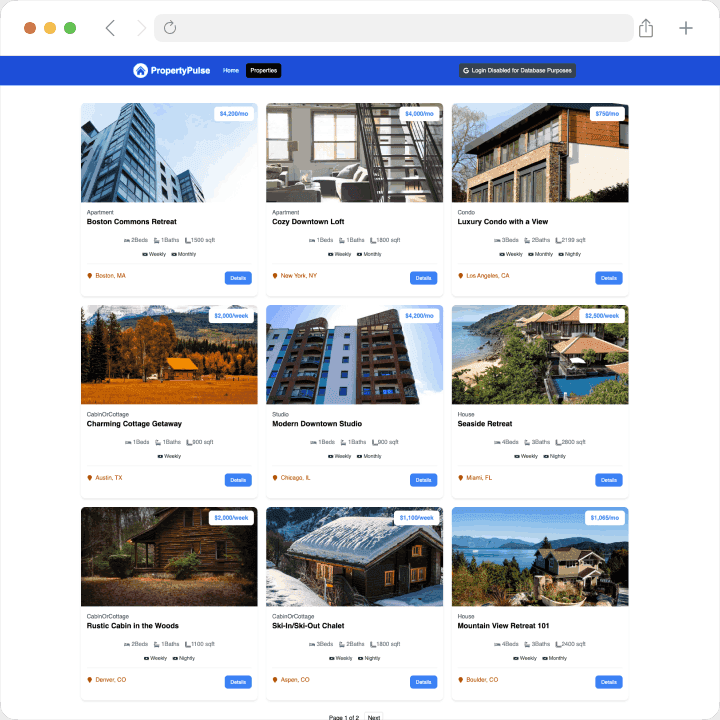Click the Miami, FL location text
The width and height of the screenshot is (720, 720).
tap(479, 478)
